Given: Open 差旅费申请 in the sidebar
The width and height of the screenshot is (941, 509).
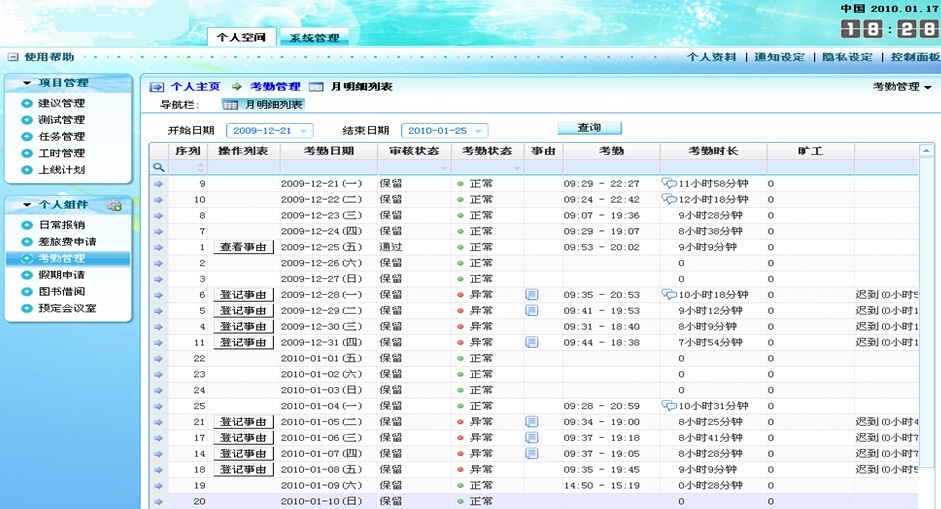Looking at the screenshot, I should pos(67,242).
